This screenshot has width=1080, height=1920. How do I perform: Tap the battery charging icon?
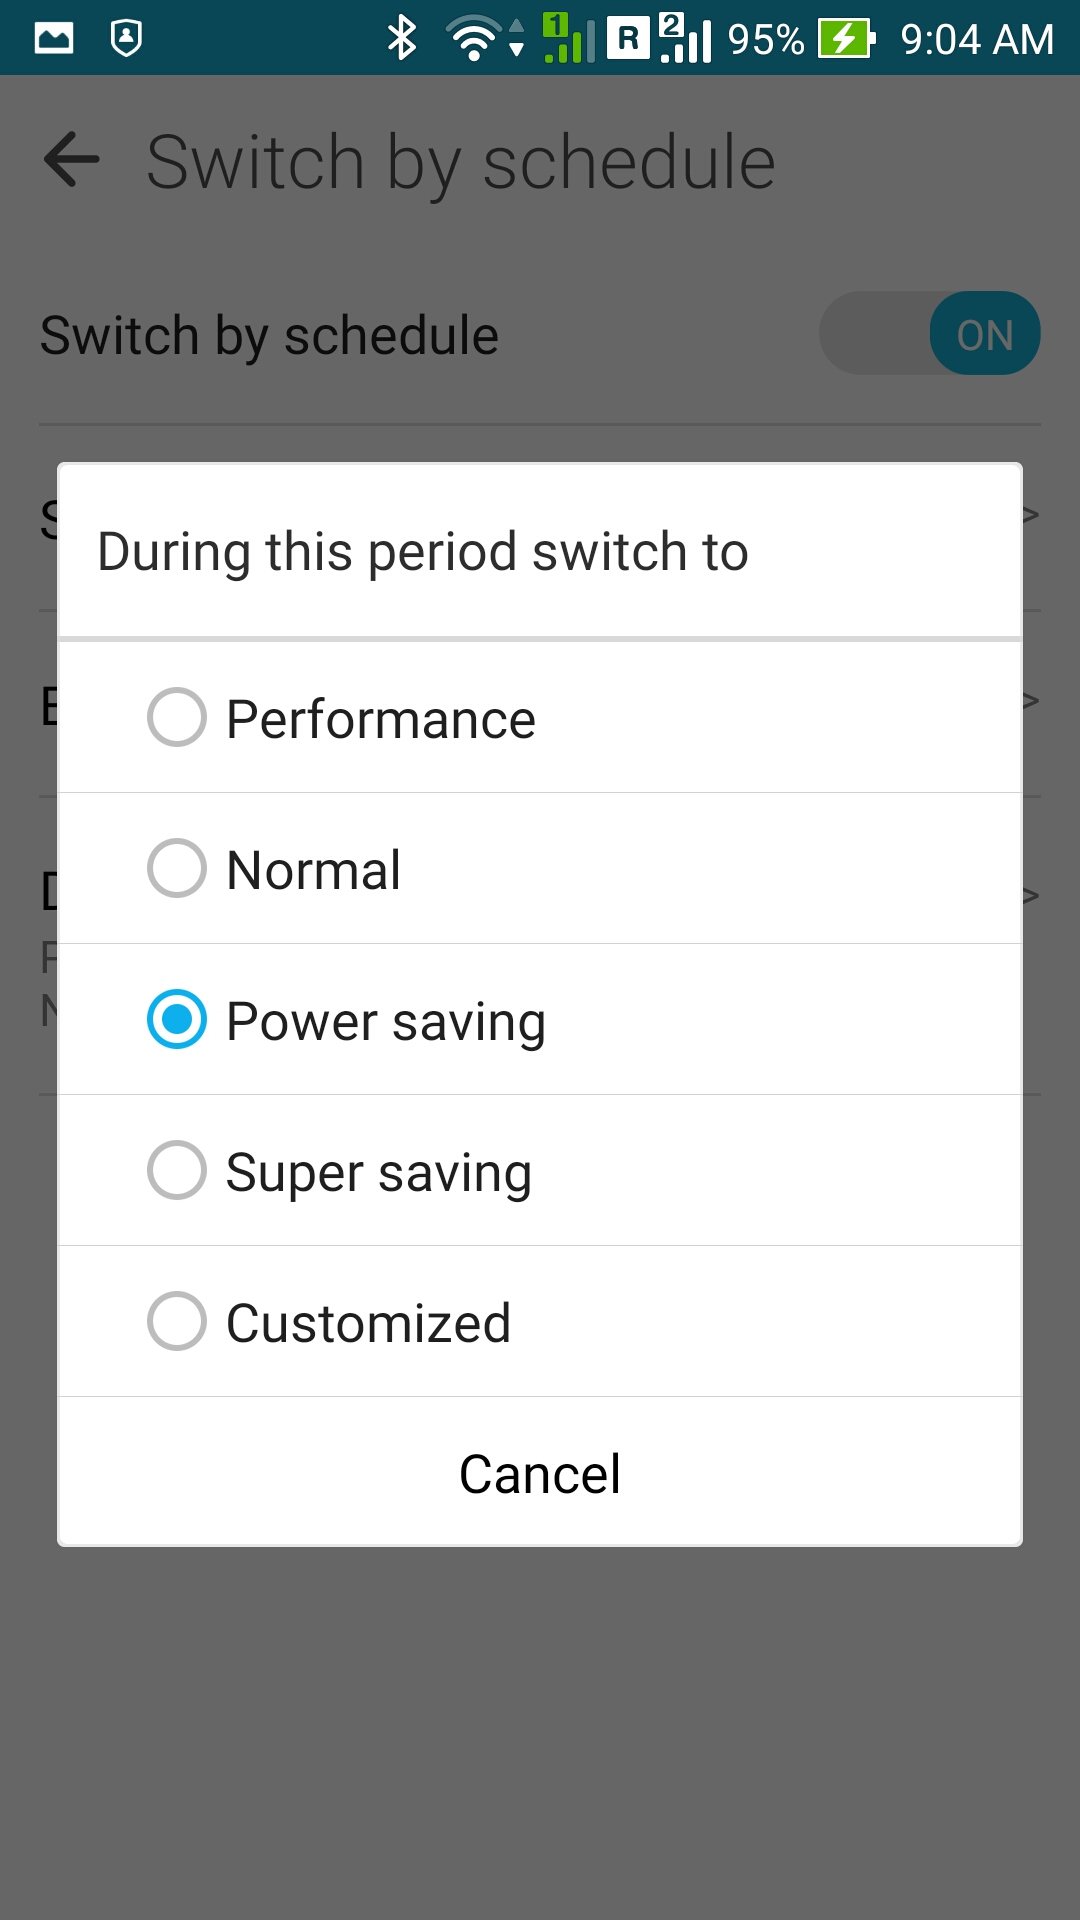click(846, 39)
